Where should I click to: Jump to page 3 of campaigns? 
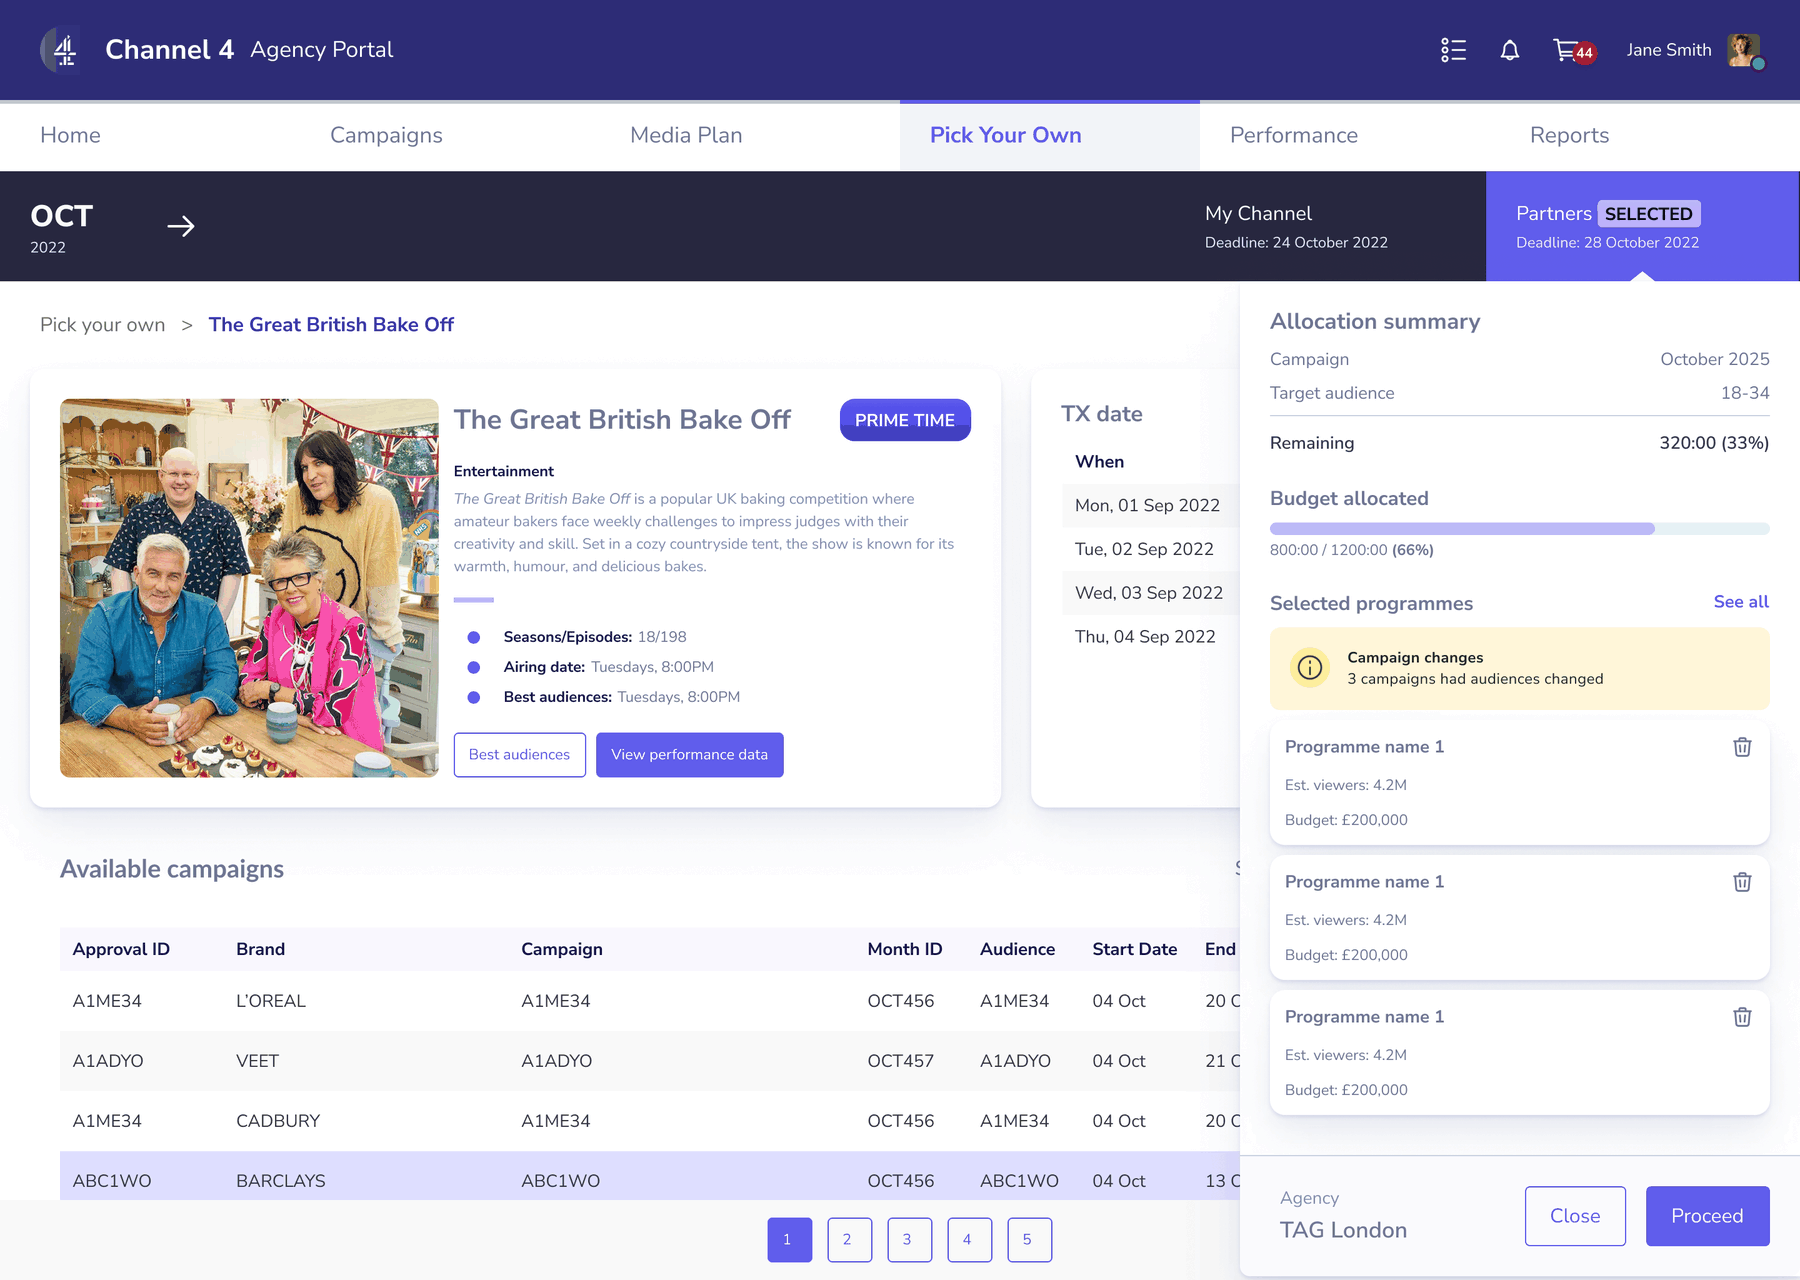click(910, 1240)
